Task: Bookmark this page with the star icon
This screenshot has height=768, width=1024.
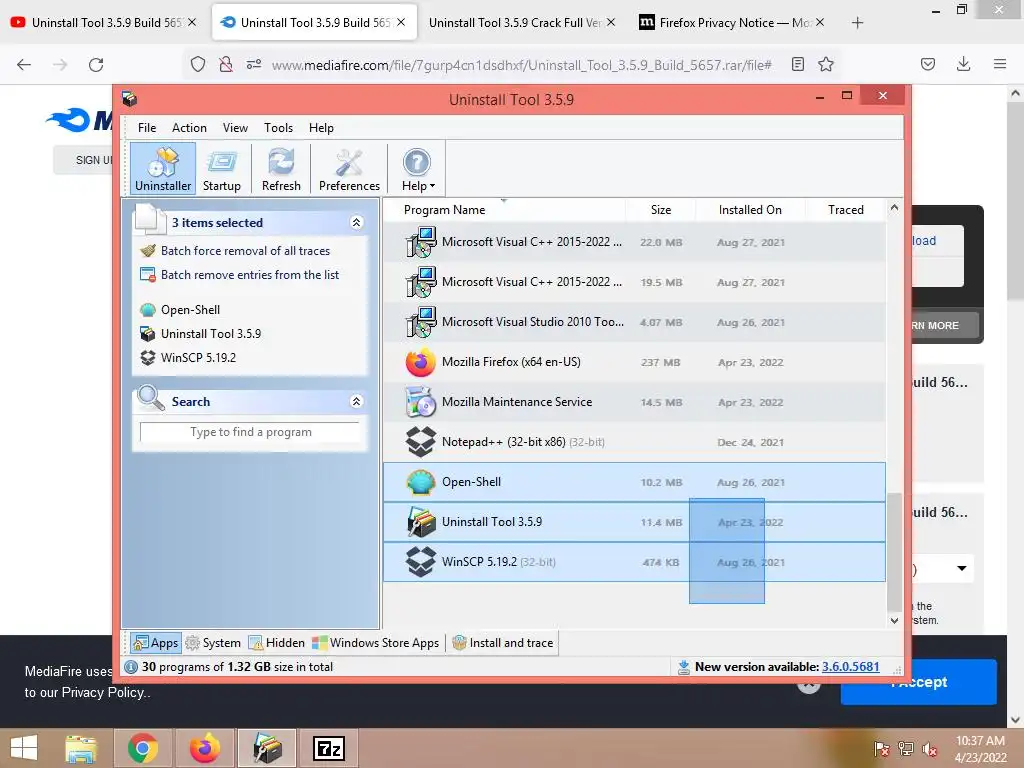Action: [x=826, y=64]
